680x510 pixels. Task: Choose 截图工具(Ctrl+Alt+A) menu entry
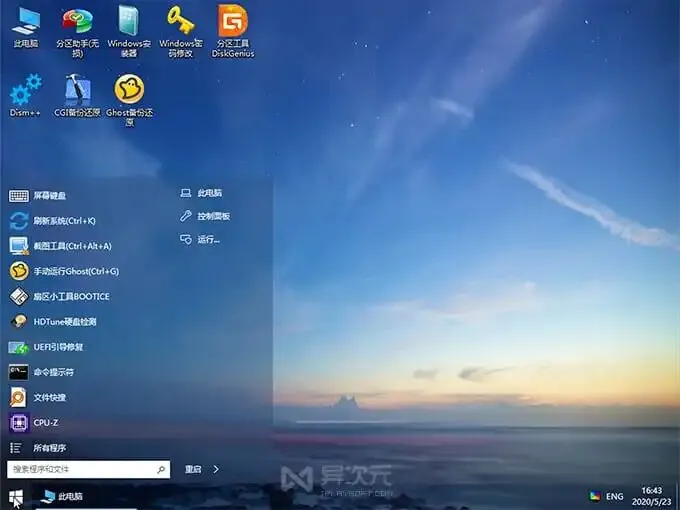tap(72, 246)
